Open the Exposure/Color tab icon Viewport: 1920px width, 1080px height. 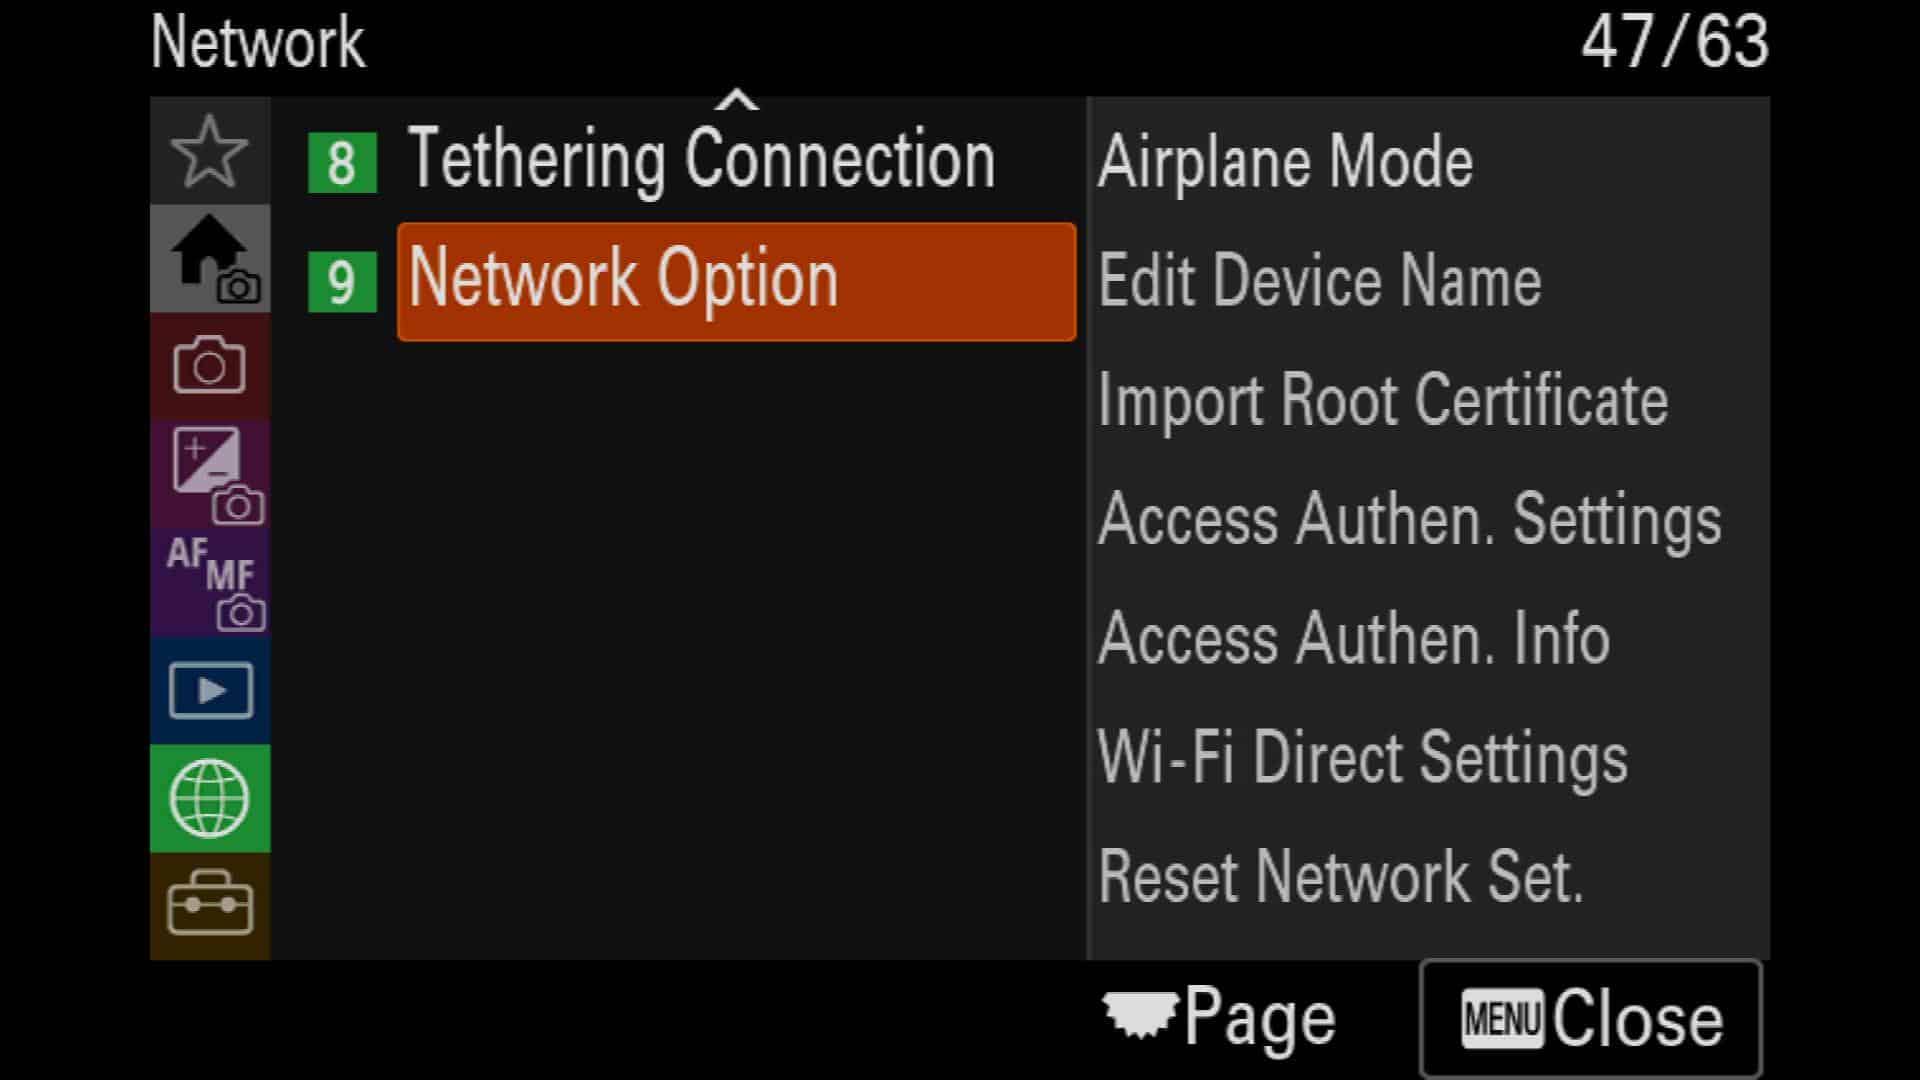(x=210, y=475)
